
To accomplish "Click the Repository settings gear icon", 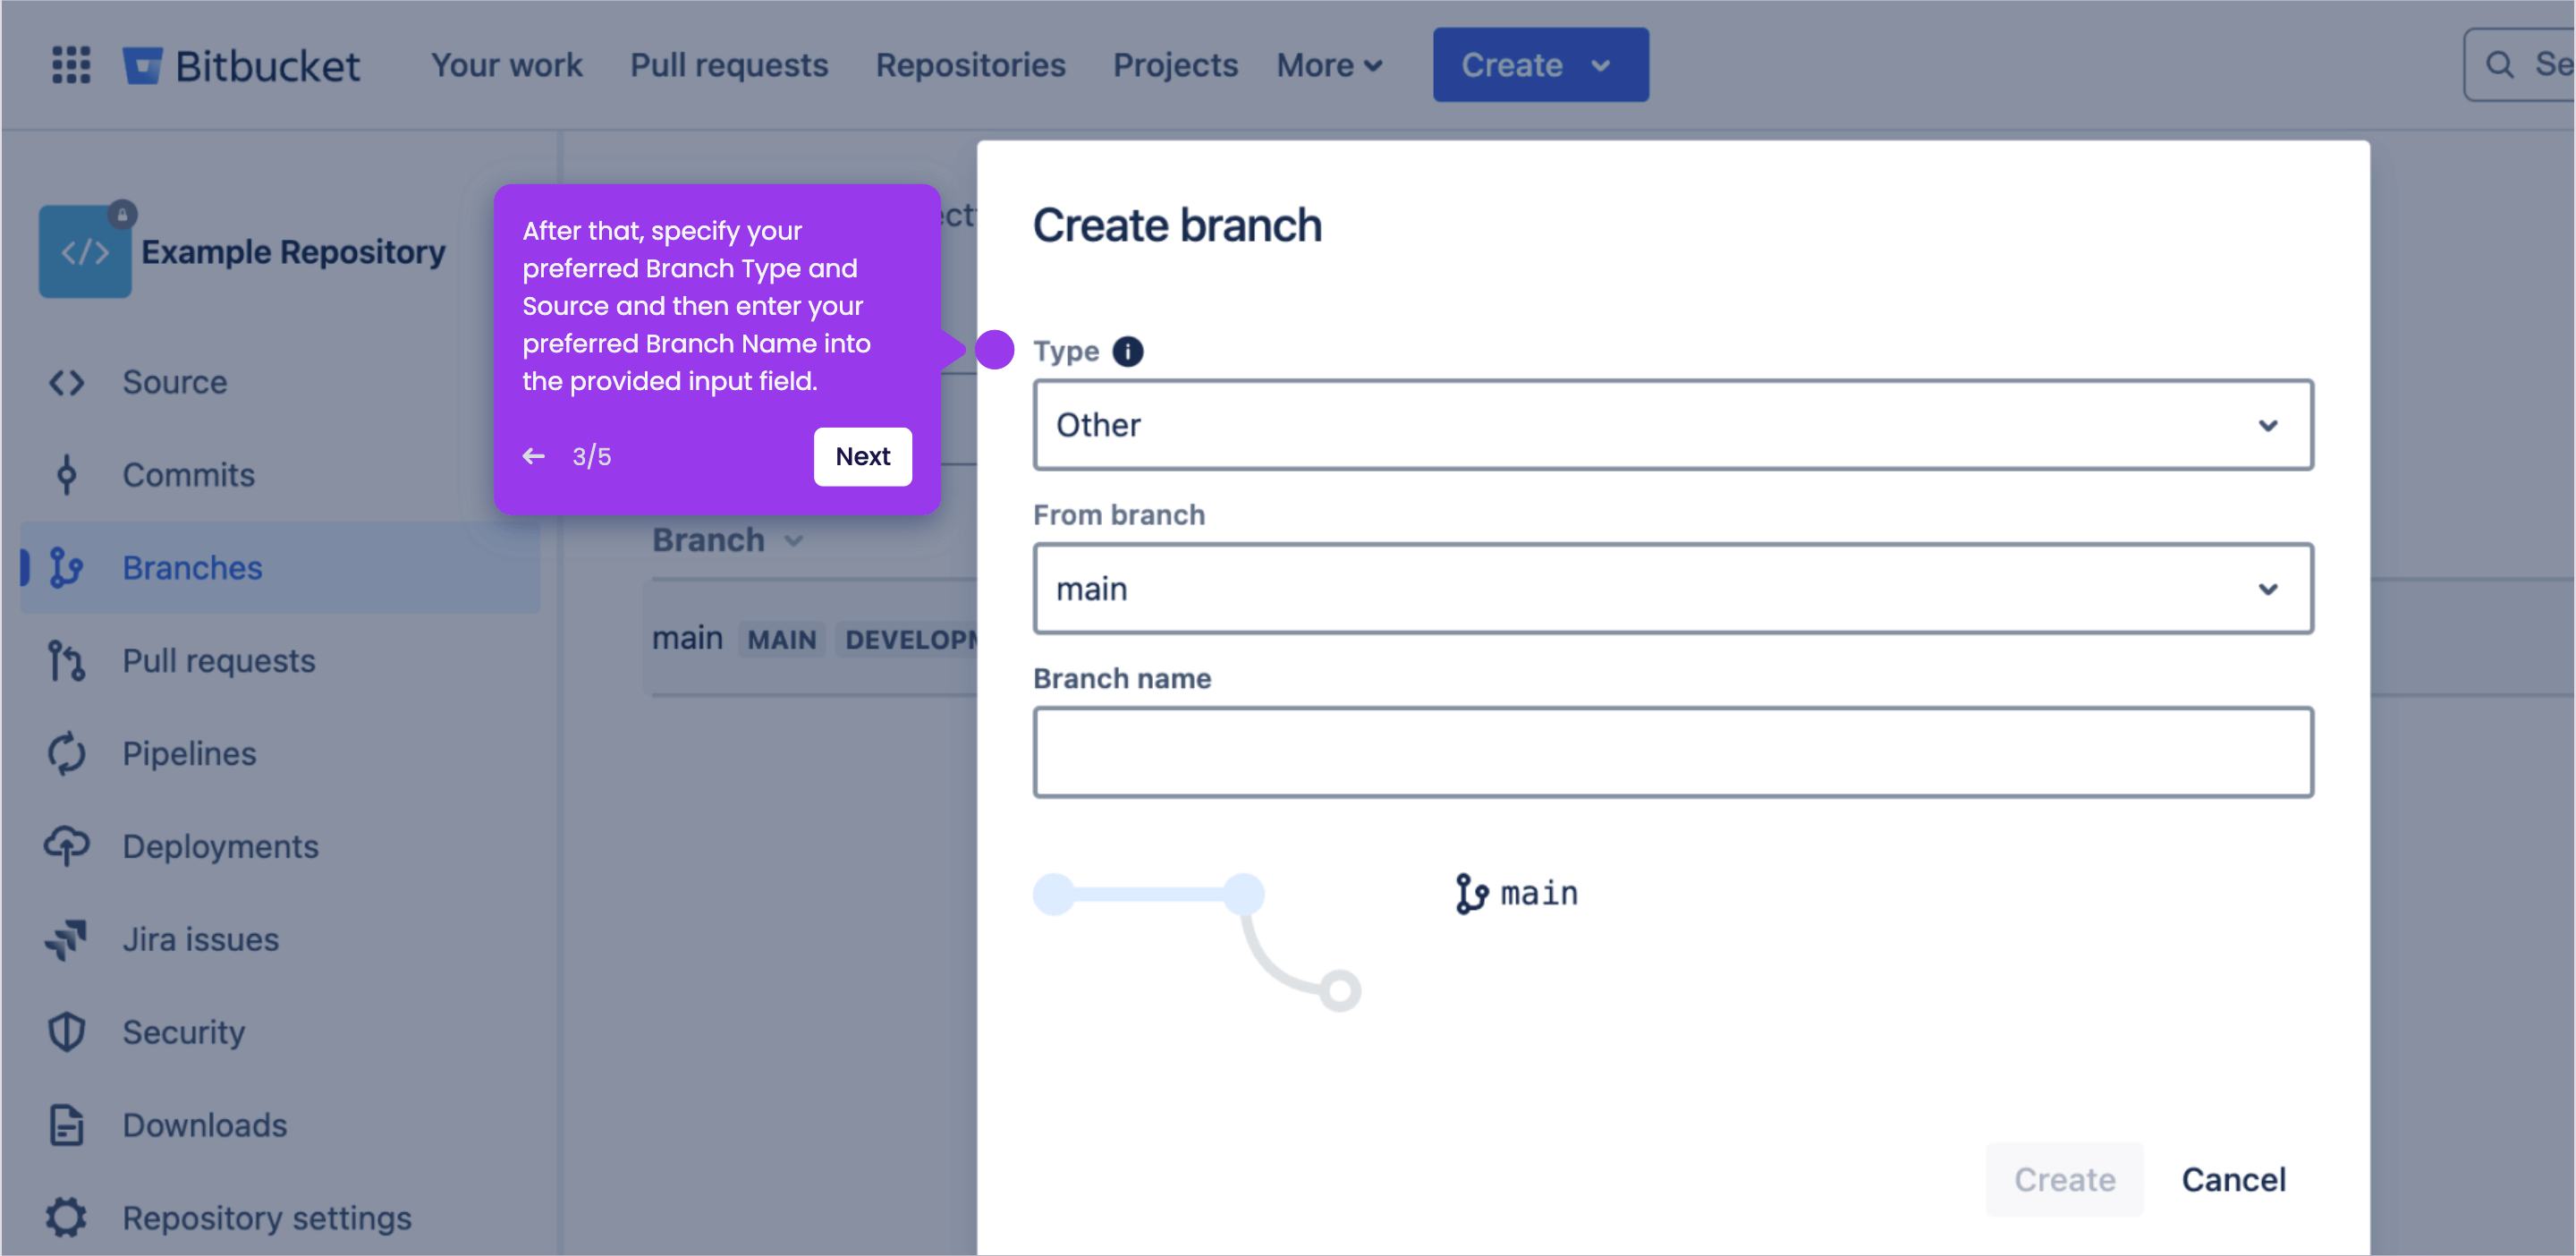I will click(67, 1218).
